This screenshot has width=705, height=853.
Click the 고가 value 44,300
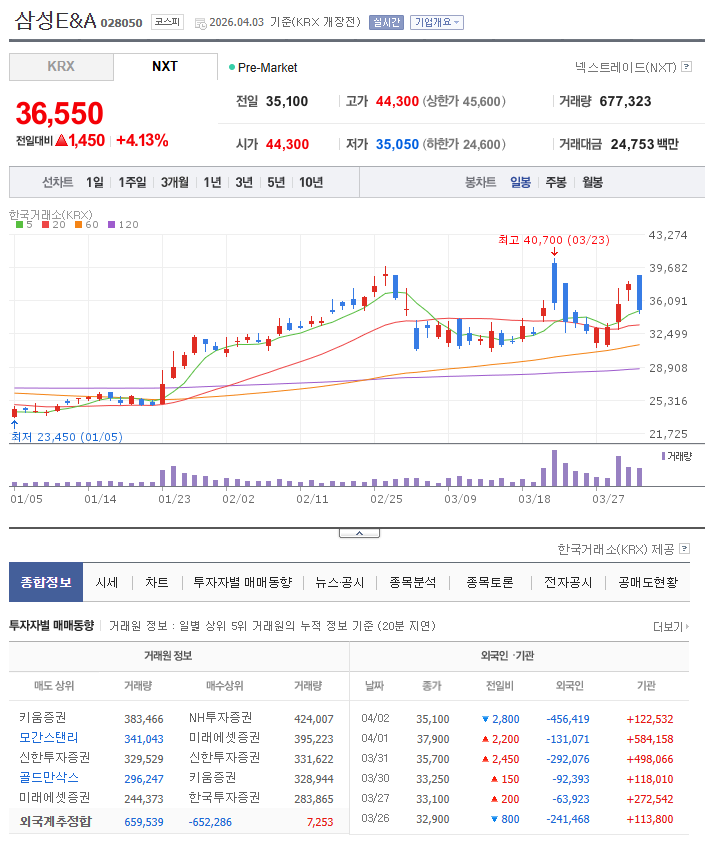[397, 101]
